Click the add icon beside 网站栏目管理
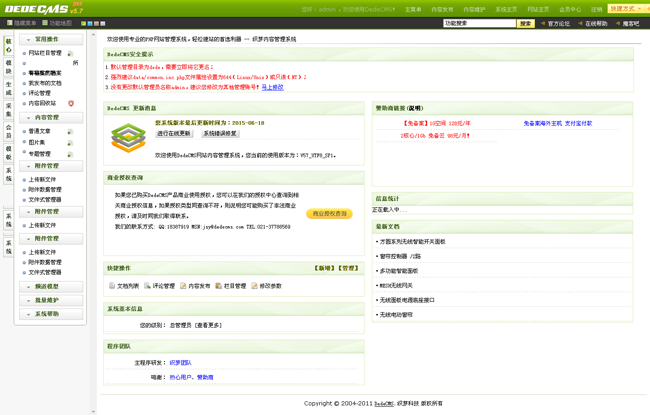Image resolution: width=650 pixels, height=415 pixels. [70, 53]
